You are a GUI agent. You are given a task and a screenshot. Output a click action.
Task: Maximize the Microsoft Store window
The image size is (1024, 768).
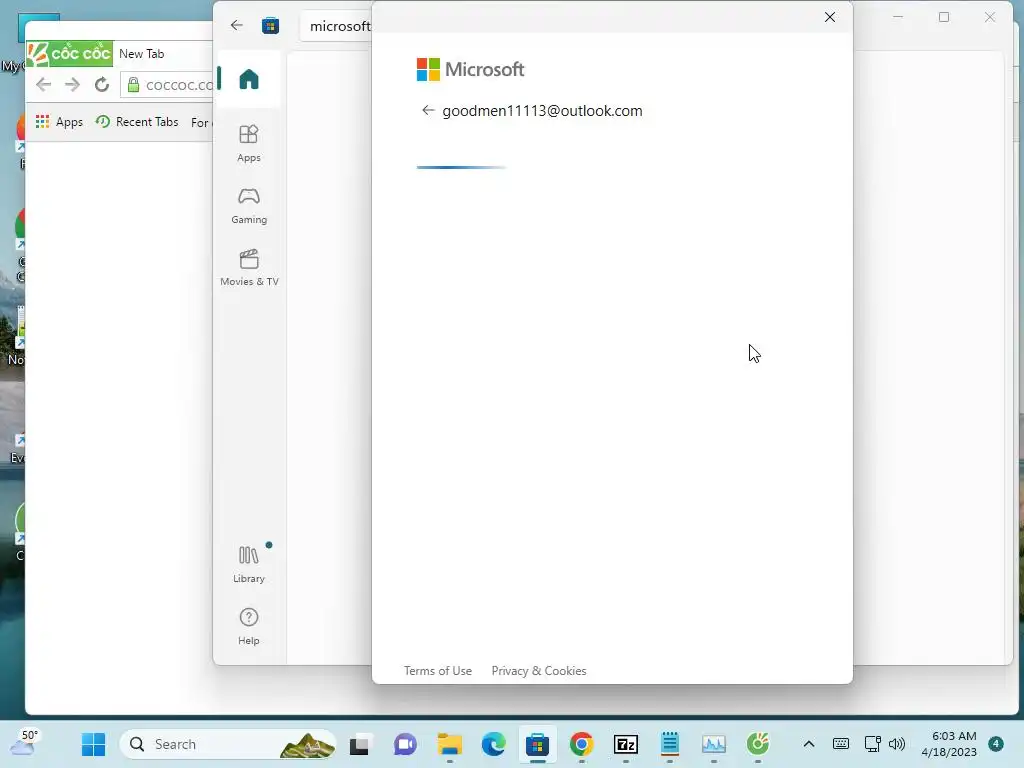(x=944, y=17)
